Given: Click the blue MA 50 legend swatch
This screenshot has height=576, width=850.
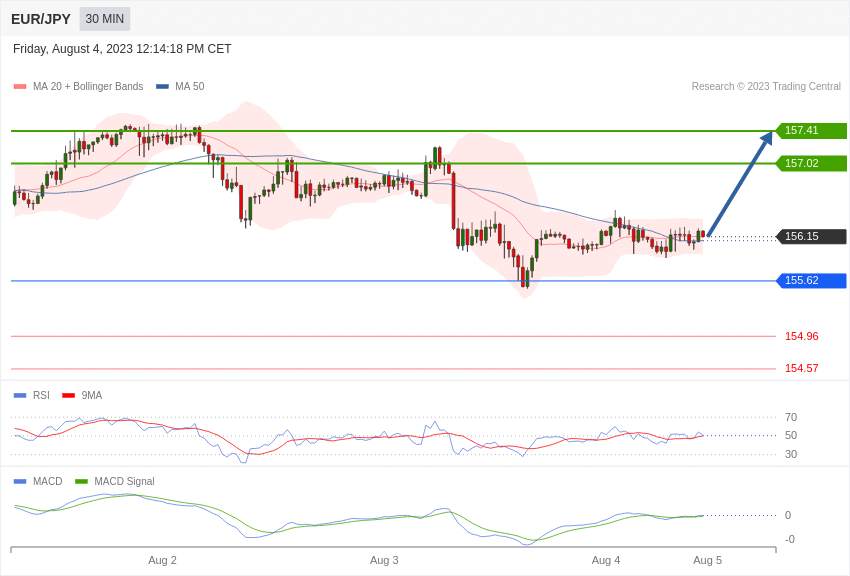Looking at the screenshot, I should coord(162,87).
